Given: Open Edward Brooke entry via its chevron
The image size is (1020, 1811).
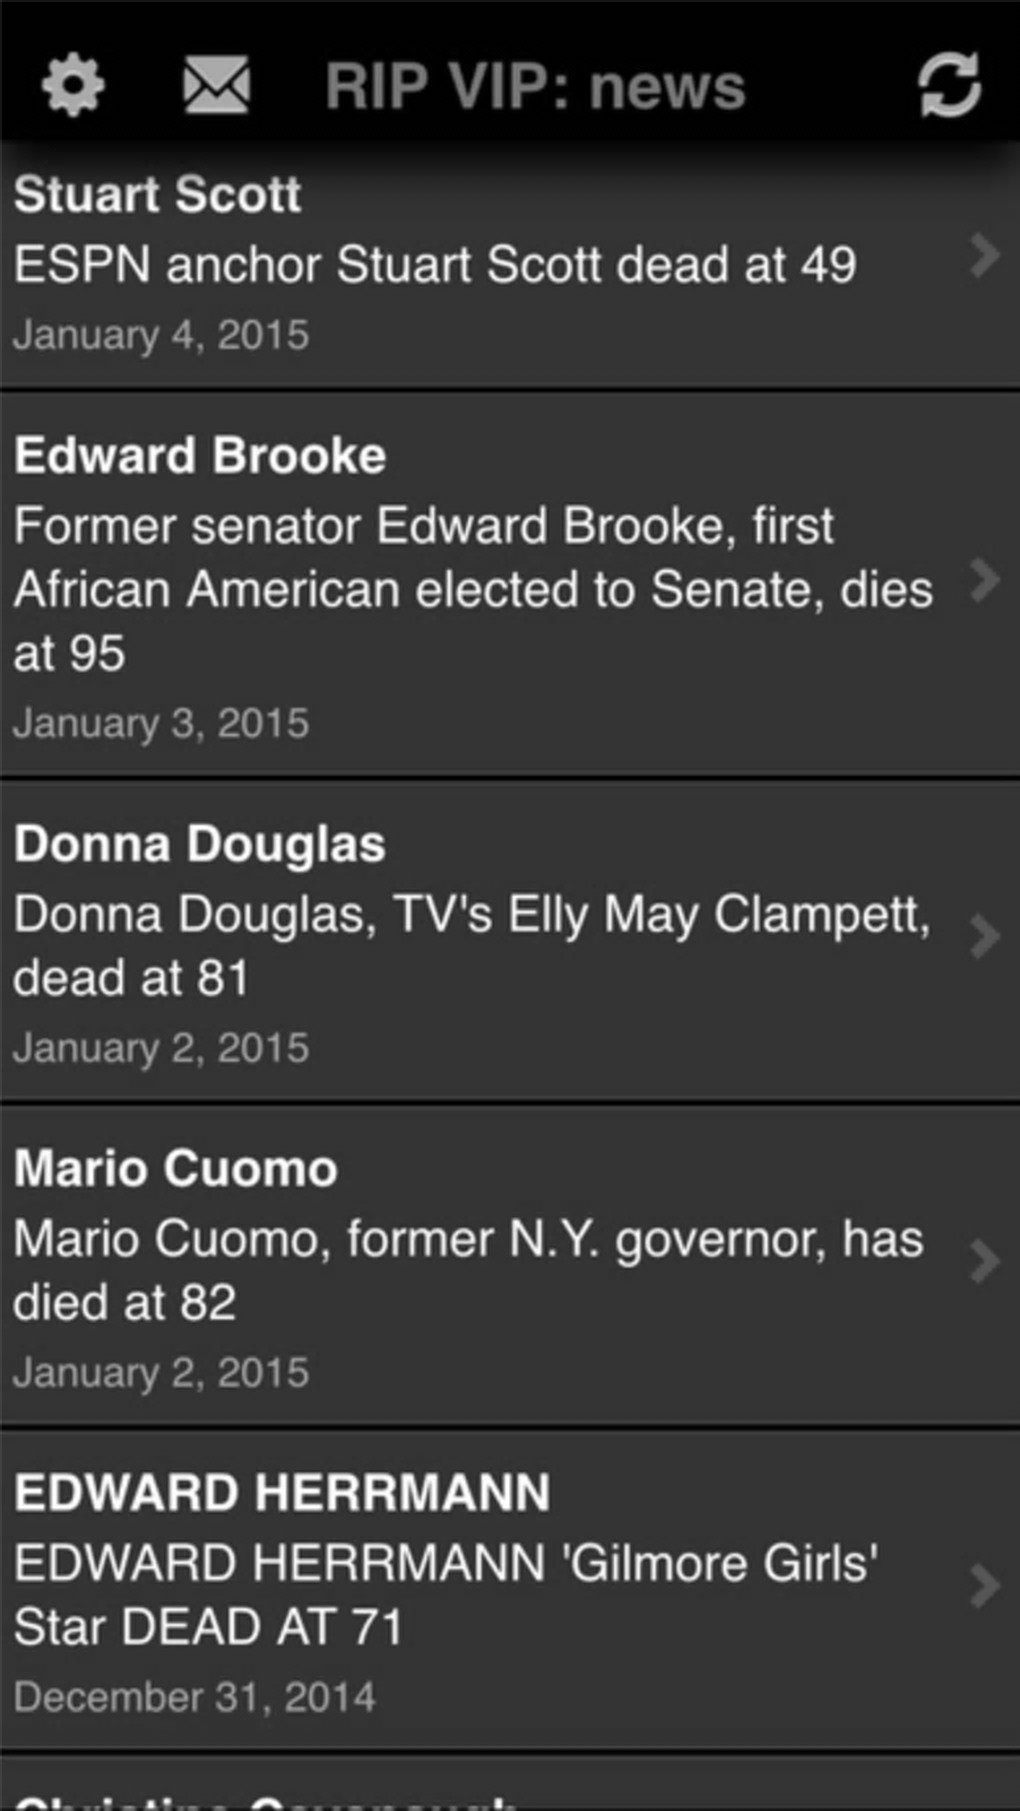Looking at the screenshot, I should coord(985,580).
